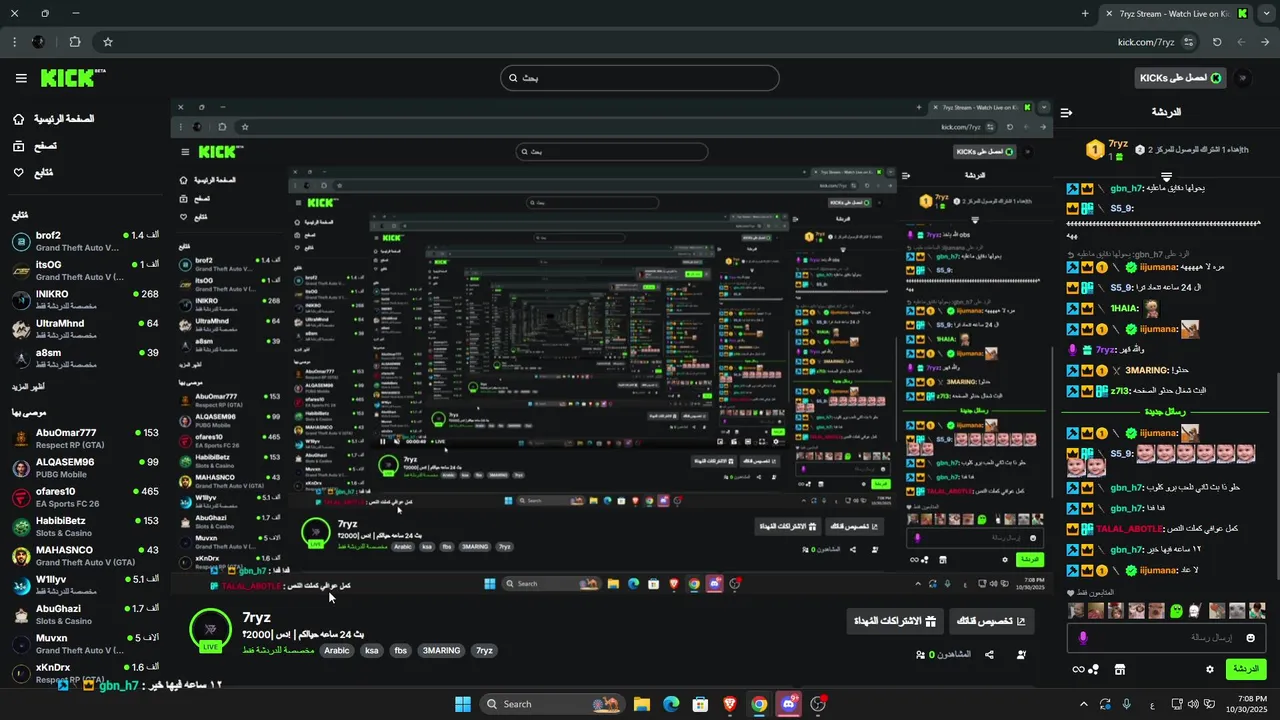Screen dimensions: 1280x720
Task: Bookmark page with star icon
Action: point(107,42)
